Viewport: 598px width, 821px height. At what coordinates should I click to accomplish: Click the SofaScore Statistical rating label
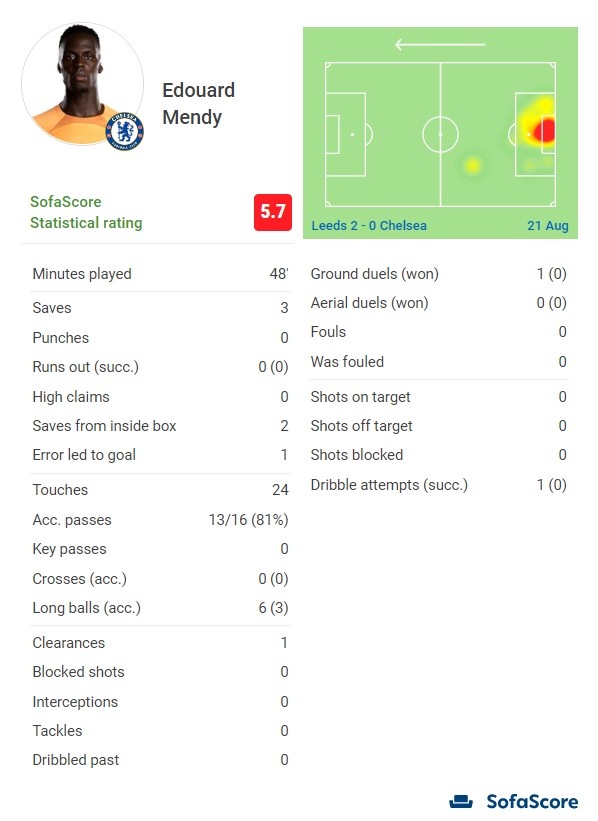(x=86, y=212)
